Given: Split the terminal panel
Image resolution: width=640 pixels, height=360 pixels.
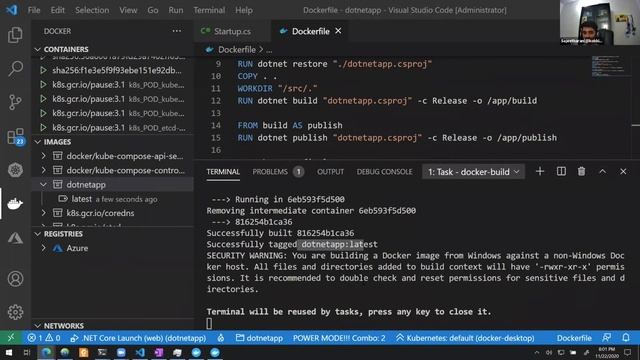Looking at the screenshot, I should [x=561, y=171].
